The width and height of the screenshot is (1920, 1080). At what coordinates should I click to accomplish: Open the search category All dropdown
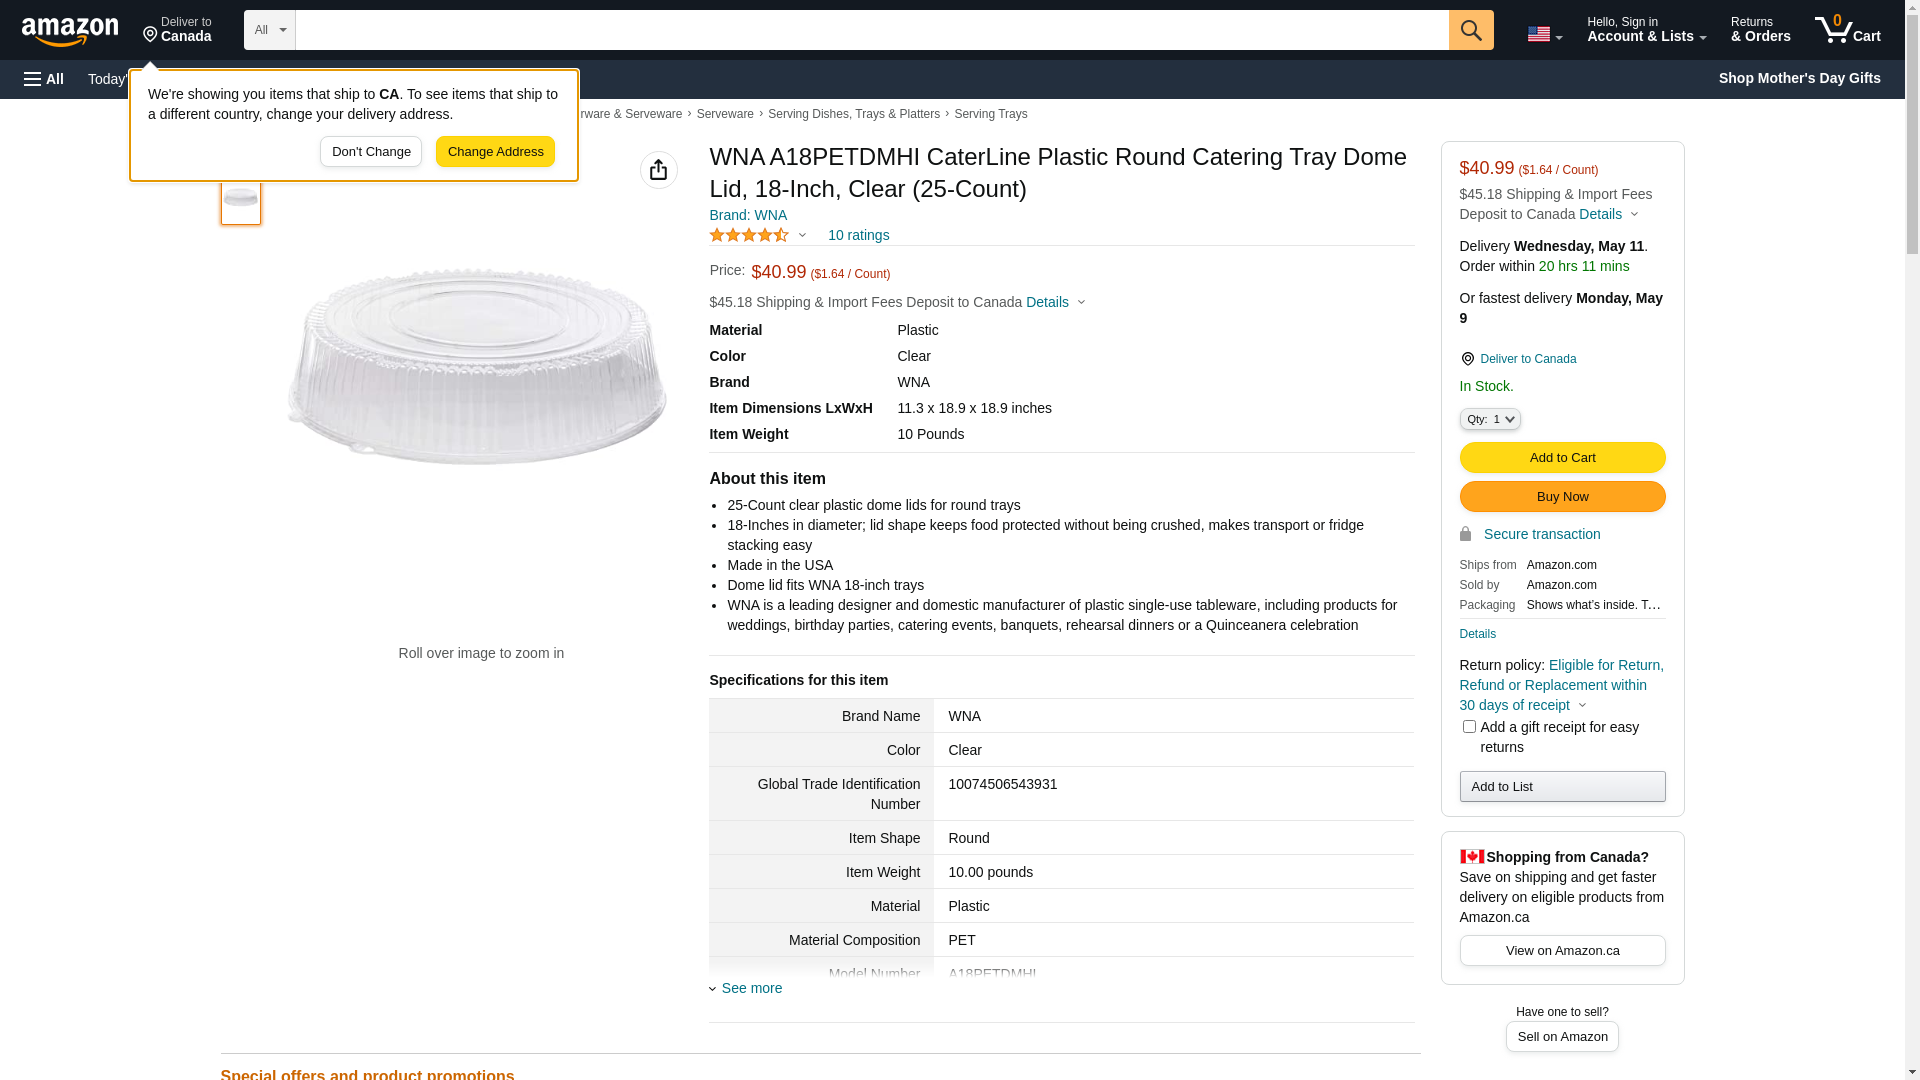pos(270,30)
